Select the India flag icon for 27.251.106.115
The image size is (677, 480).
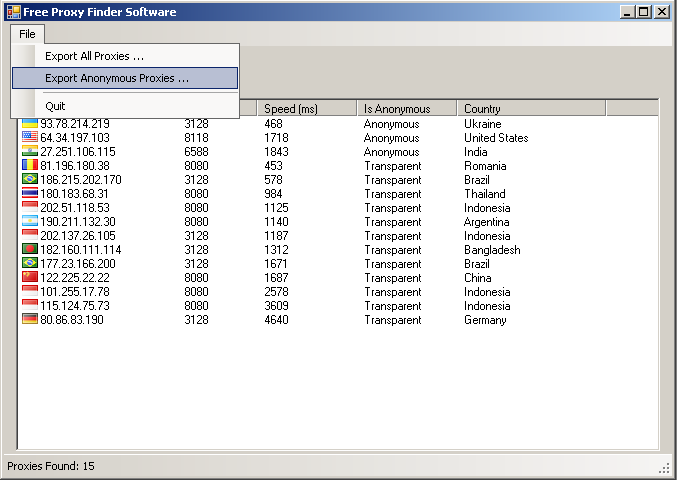pos(30,152)
